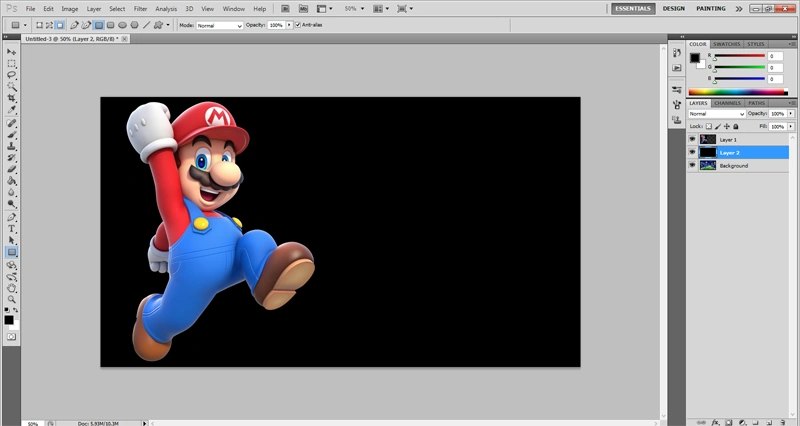Open the Mode dropdown in options bar
The image size is (800, 426).
tap(218, 24)
